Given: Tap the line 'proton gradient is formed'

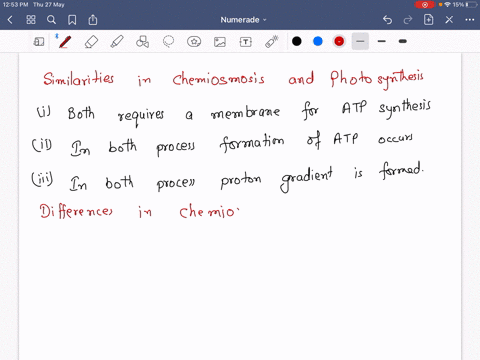Looking at the screenshot, I should tap(322, 177).
